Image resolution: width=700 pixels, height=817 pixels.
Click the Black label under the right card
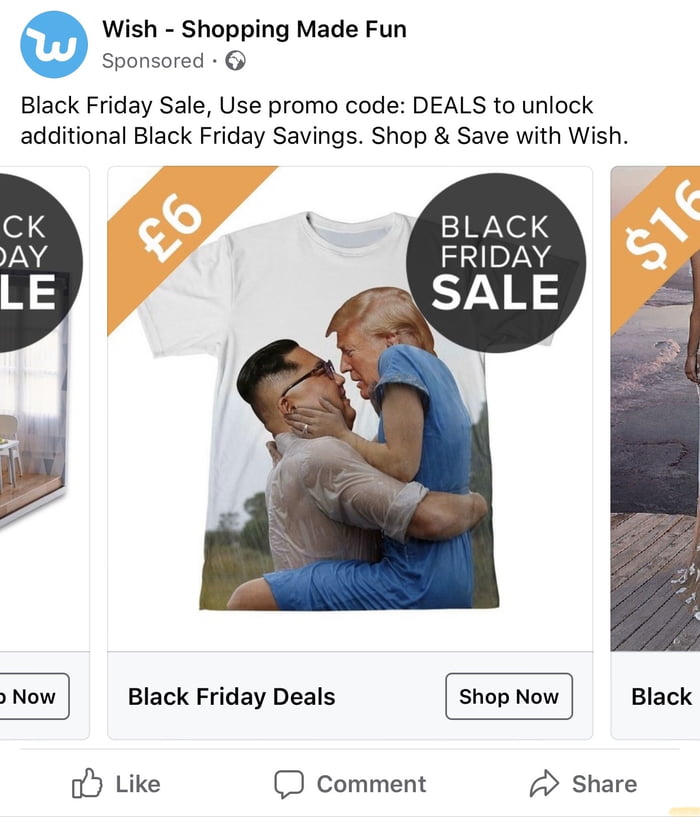(662, 697)
